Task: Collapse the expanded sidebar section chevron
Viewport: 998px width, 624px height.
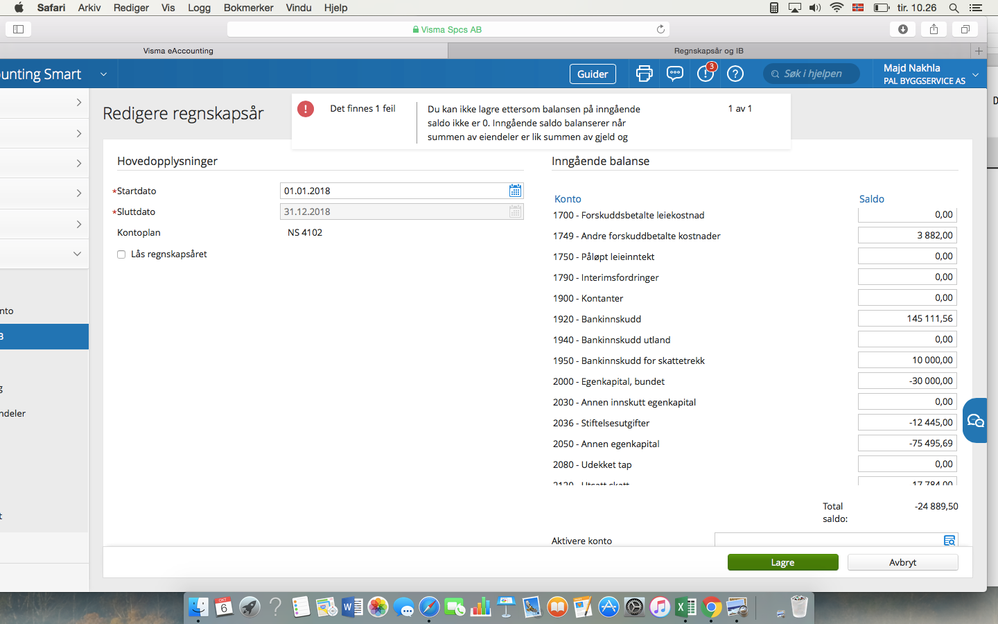Action: coord(77,254)
